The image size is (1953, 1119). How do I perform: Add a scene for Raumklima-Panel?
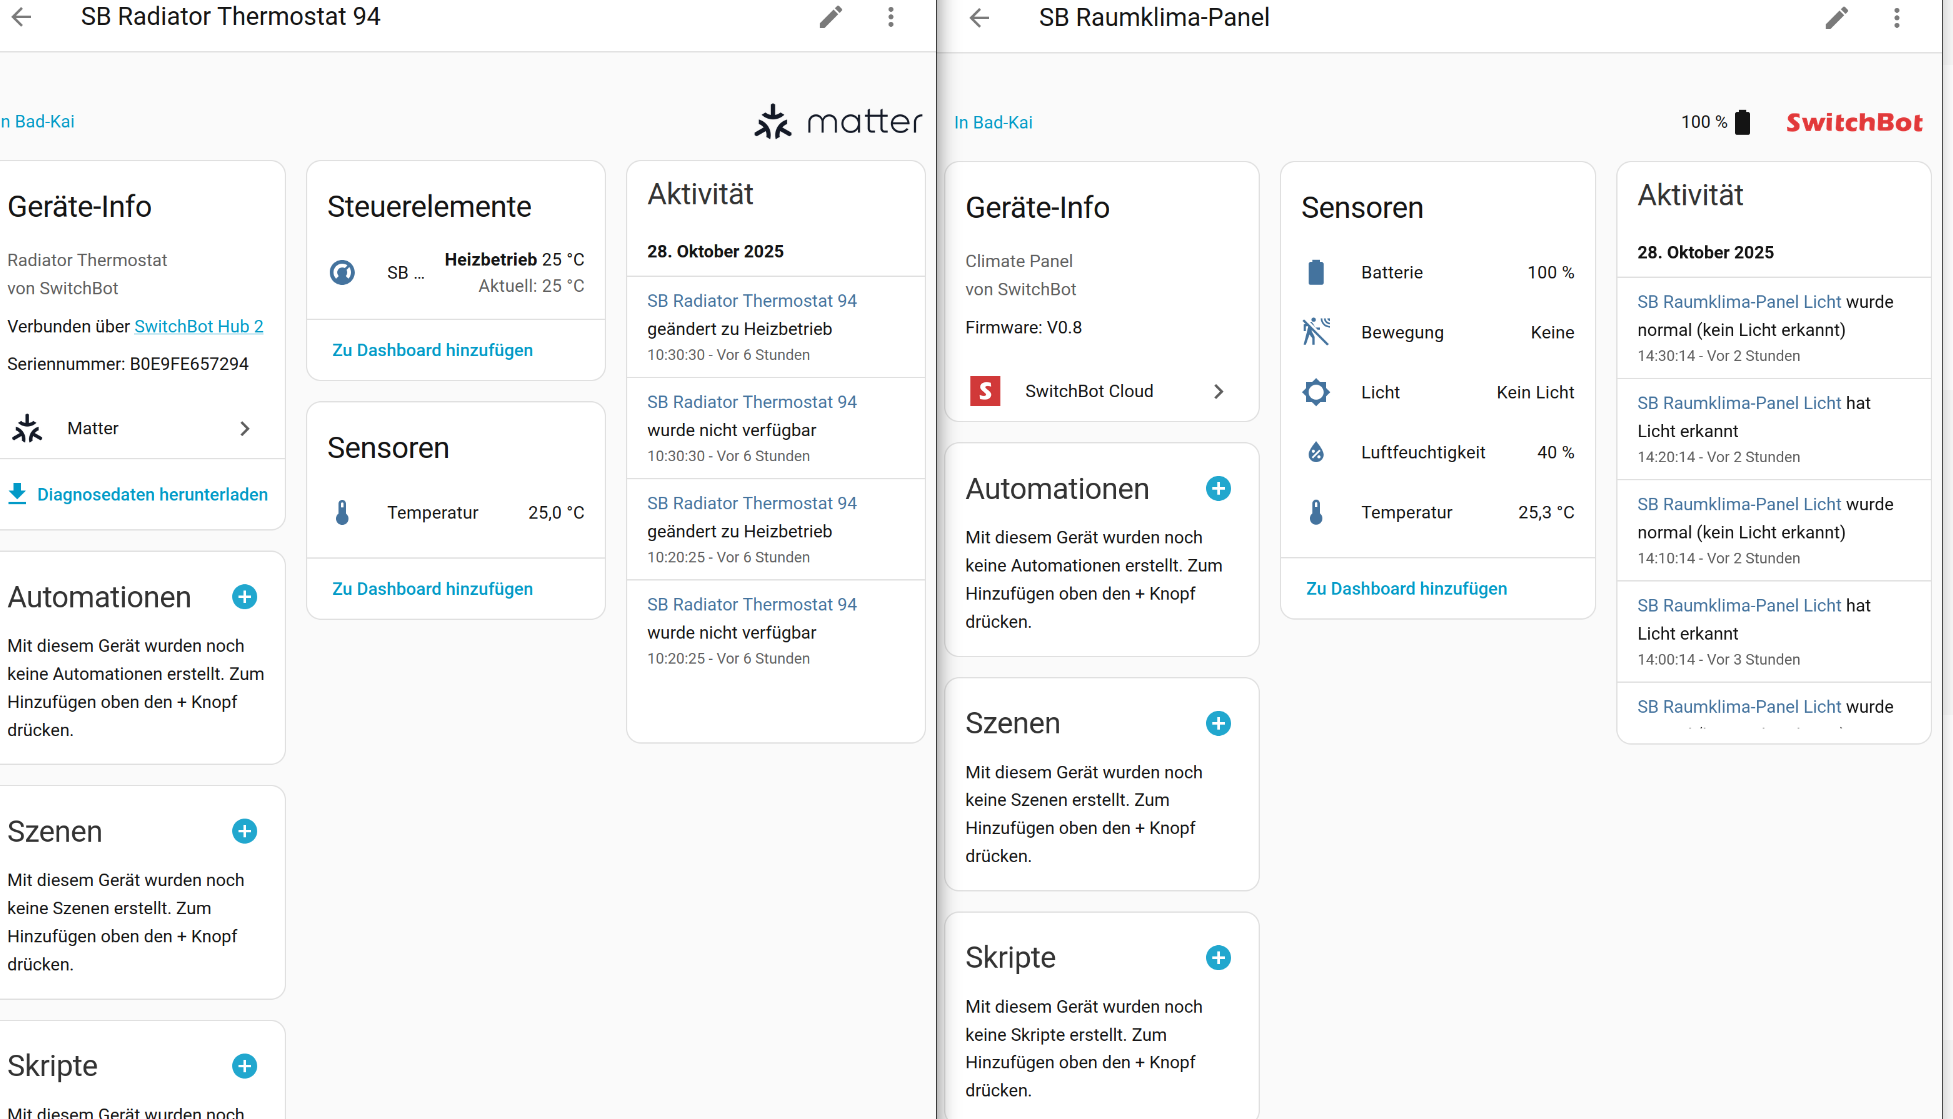point(1218,723)
